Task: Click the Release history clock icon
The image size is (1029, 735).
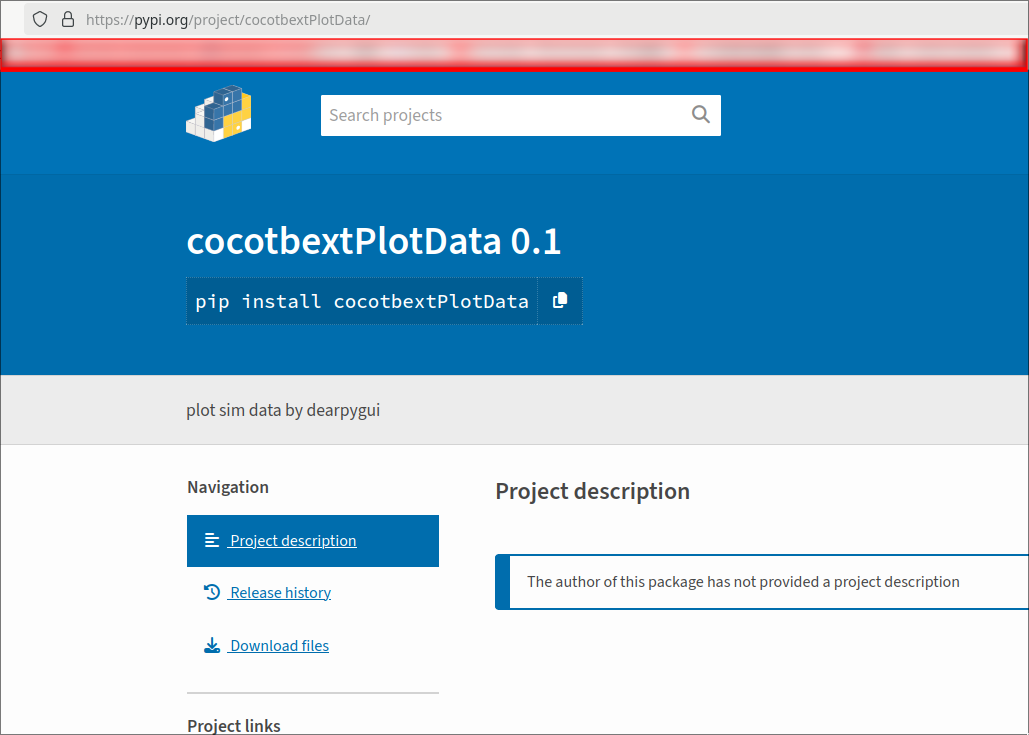Action: [x=211, y=592]
